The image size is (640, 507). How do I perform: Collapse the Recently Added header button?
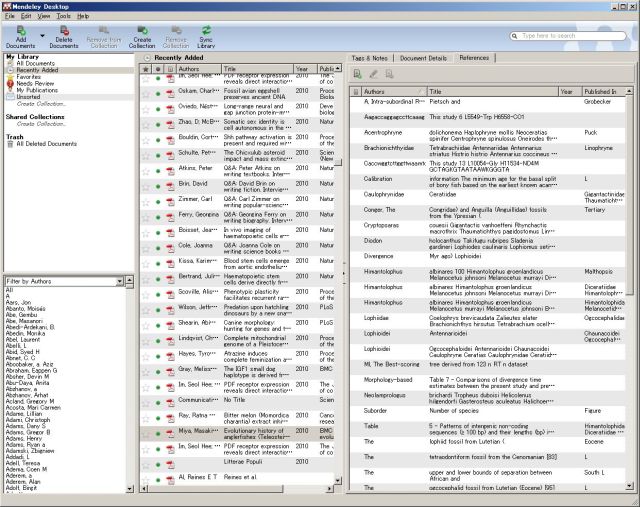147,58
